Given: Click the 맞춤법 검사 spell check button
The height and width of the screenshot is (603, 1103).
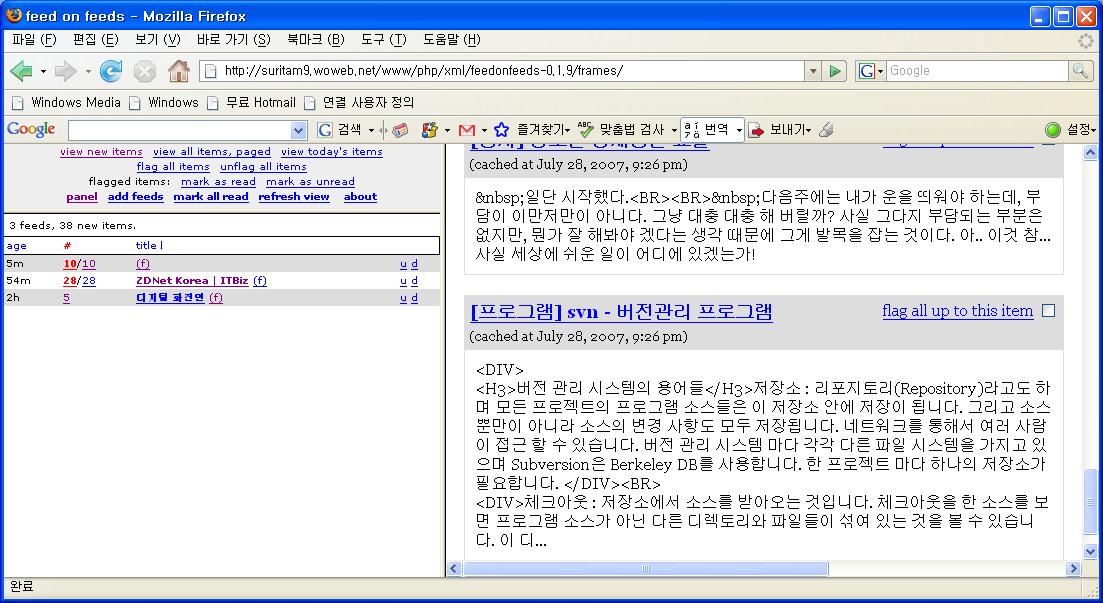Looking at the screenshot, I should tap(621, 129).
